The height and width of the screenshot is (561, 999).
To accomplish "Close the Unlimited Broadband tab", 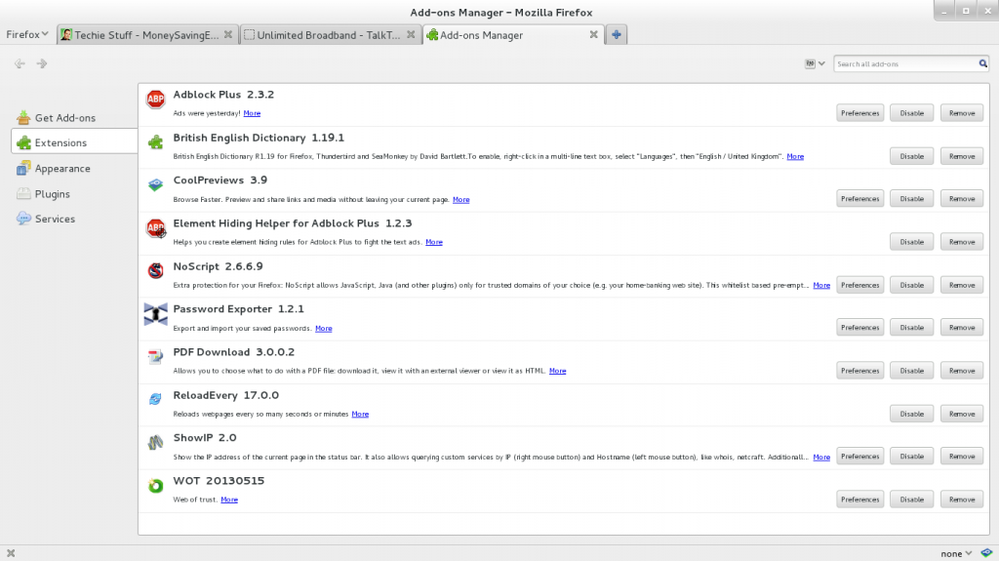I will point(411,35).
